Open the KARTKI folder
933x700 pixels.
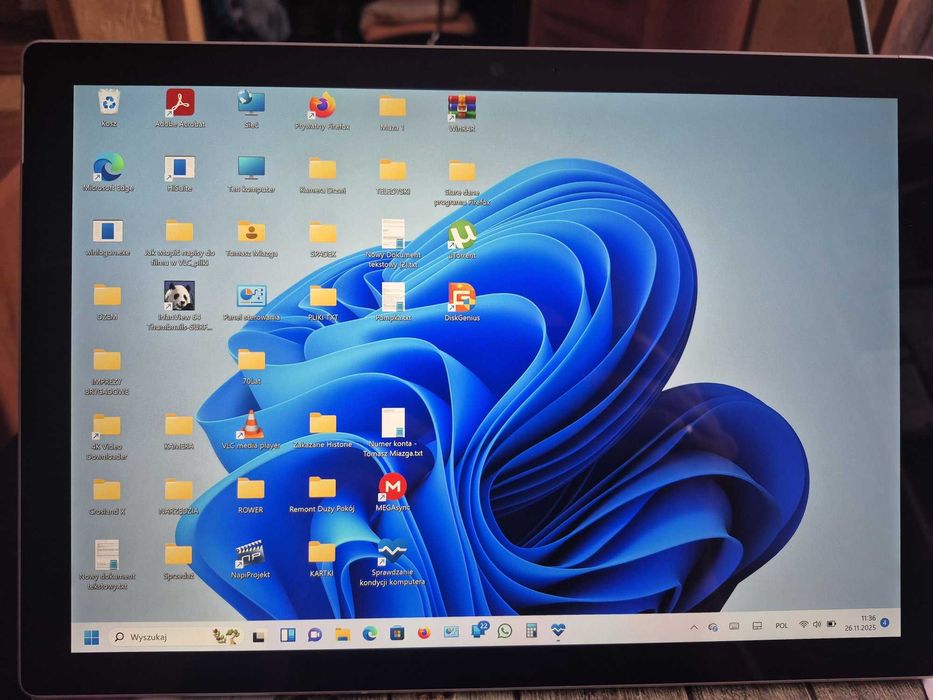pyautogui.click(x=321, y=558)
